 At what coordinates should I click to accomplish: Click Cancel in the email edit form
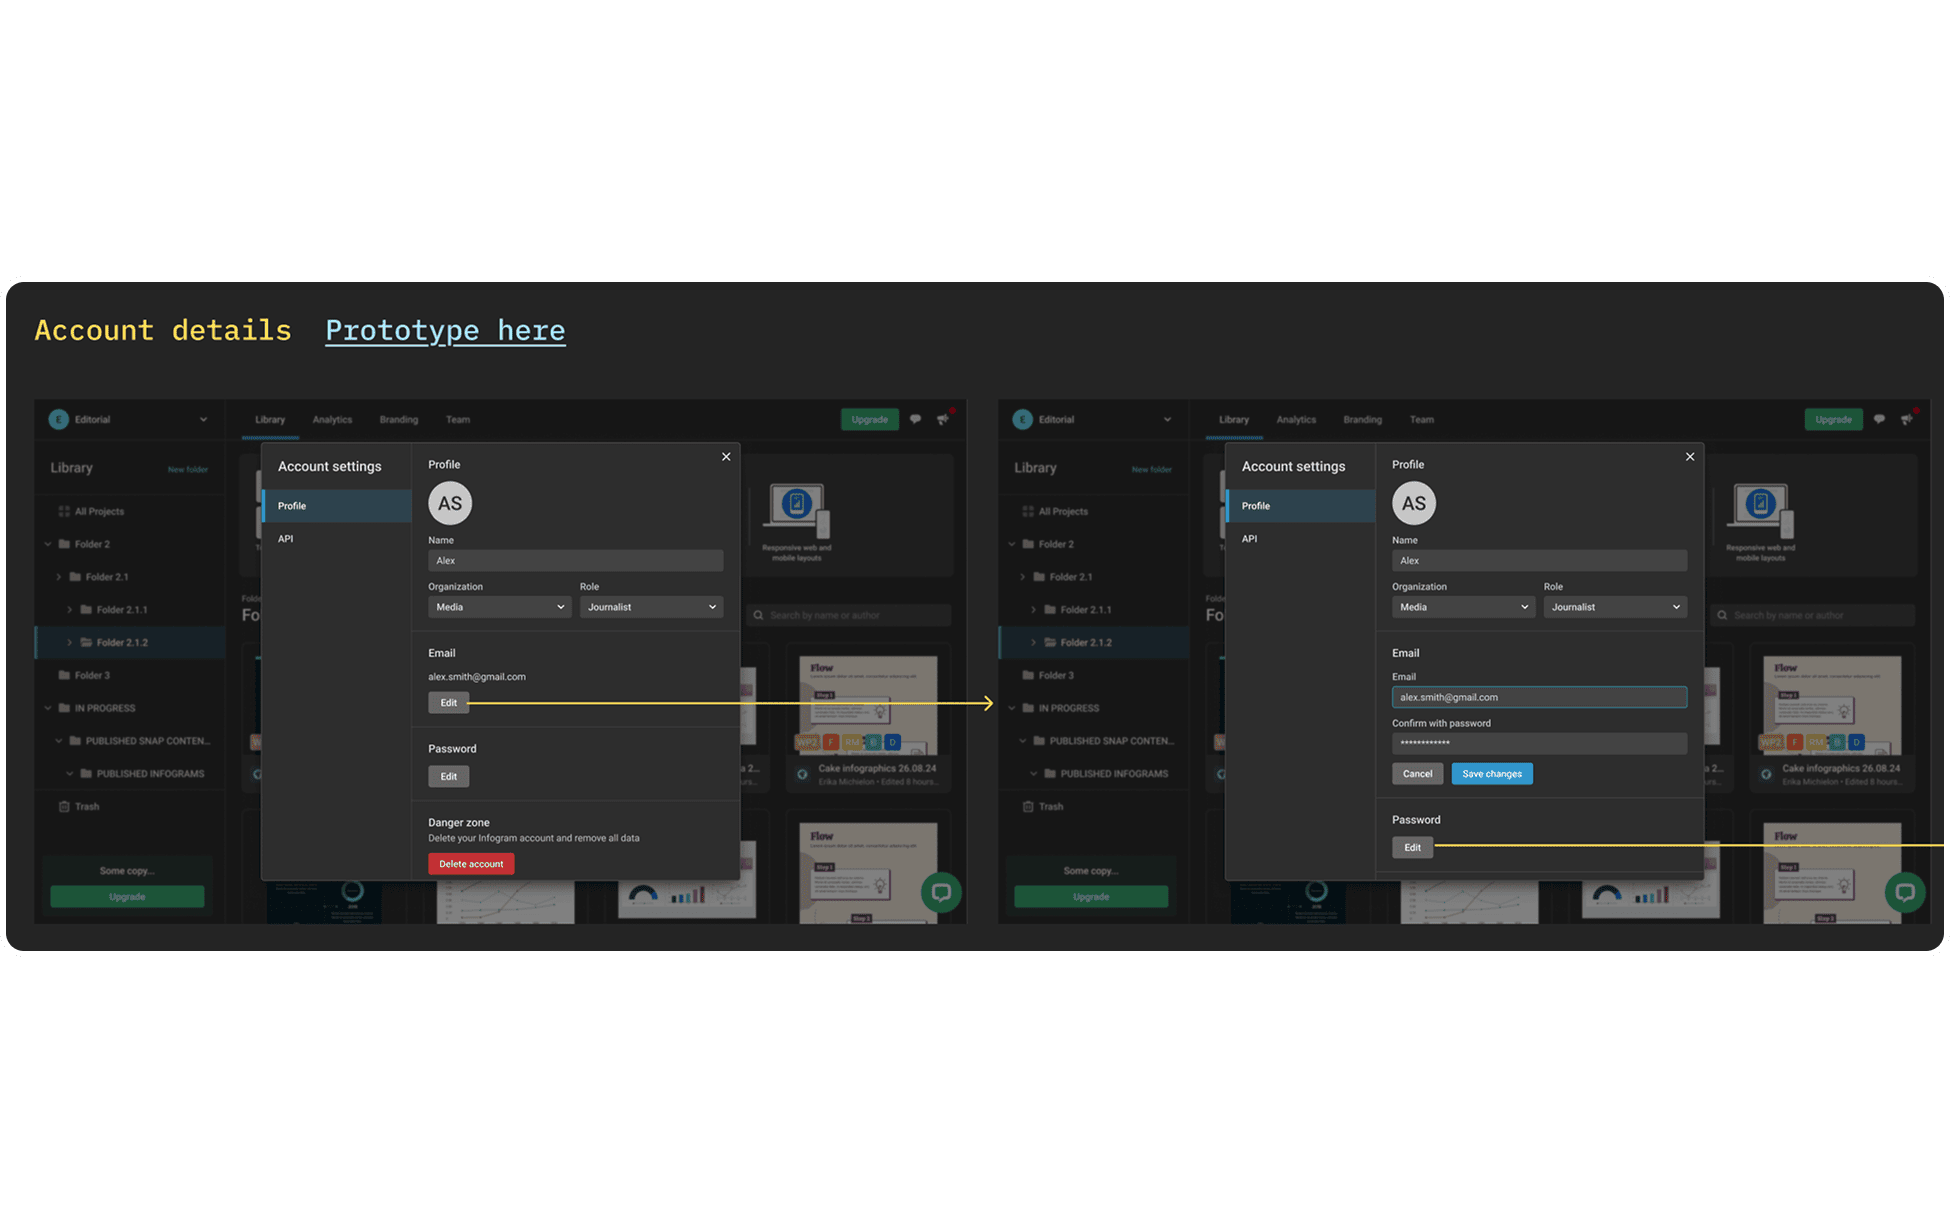pos(1417,774)
